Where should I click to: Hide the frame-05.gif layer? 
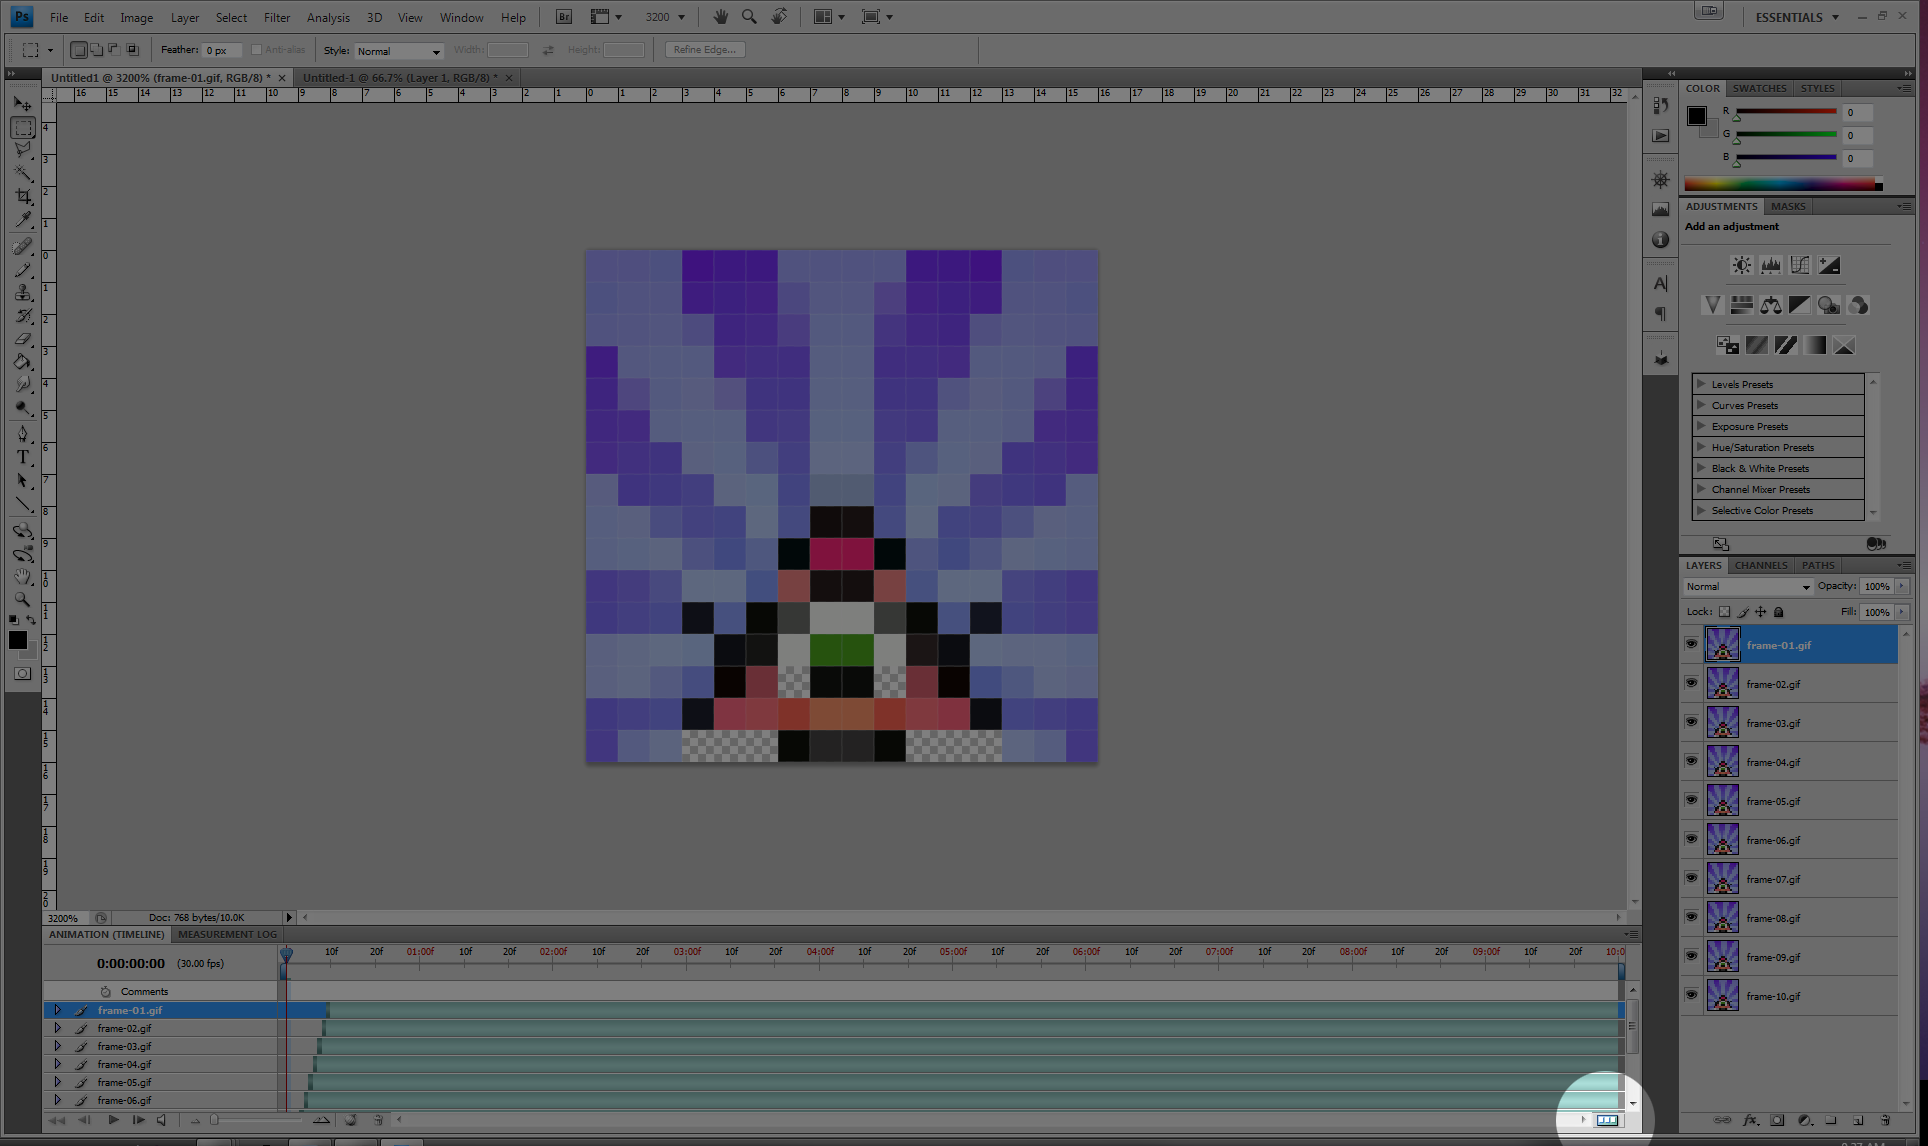pyautogui.click(x=1691, y=800)
